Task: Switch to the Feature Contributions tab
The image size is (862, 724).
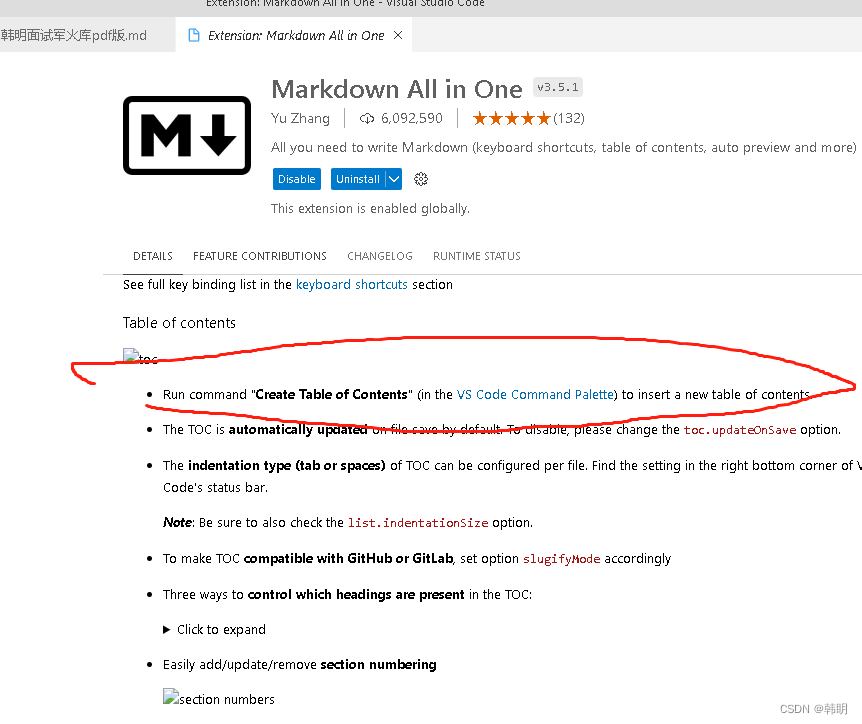Action: pos(259,256)
